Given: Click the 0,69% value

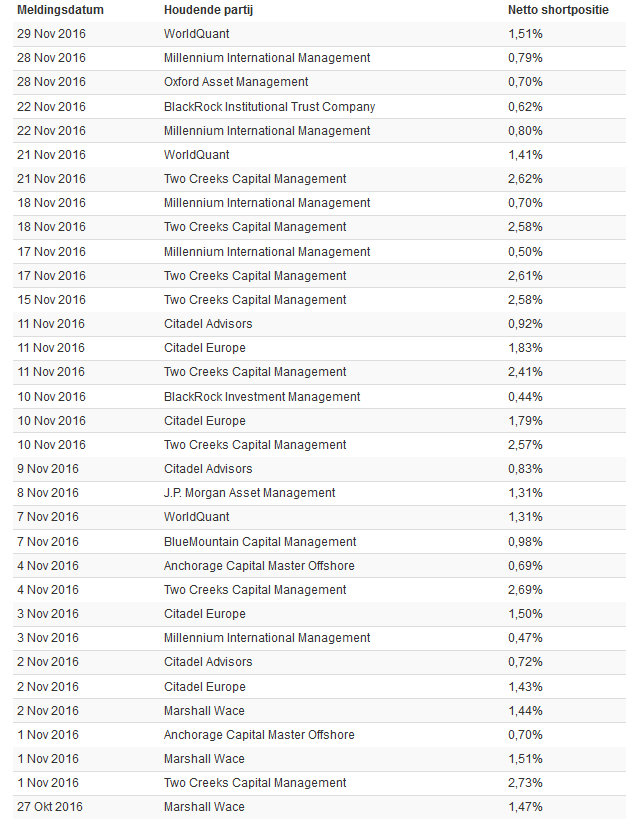Looking at the screenshot, I should pyautogui.click(x=525, y=566).
